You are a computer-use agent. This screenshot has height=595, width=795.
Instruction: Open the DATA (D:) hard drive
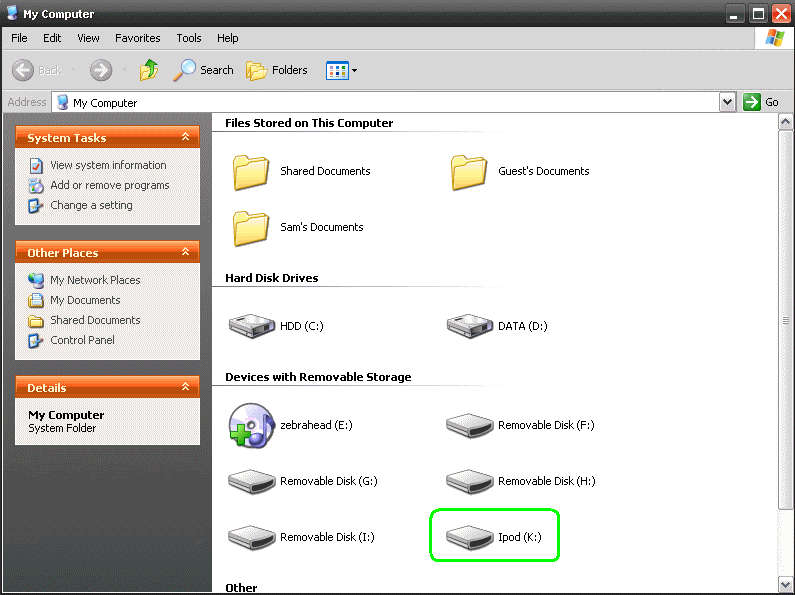470,325
